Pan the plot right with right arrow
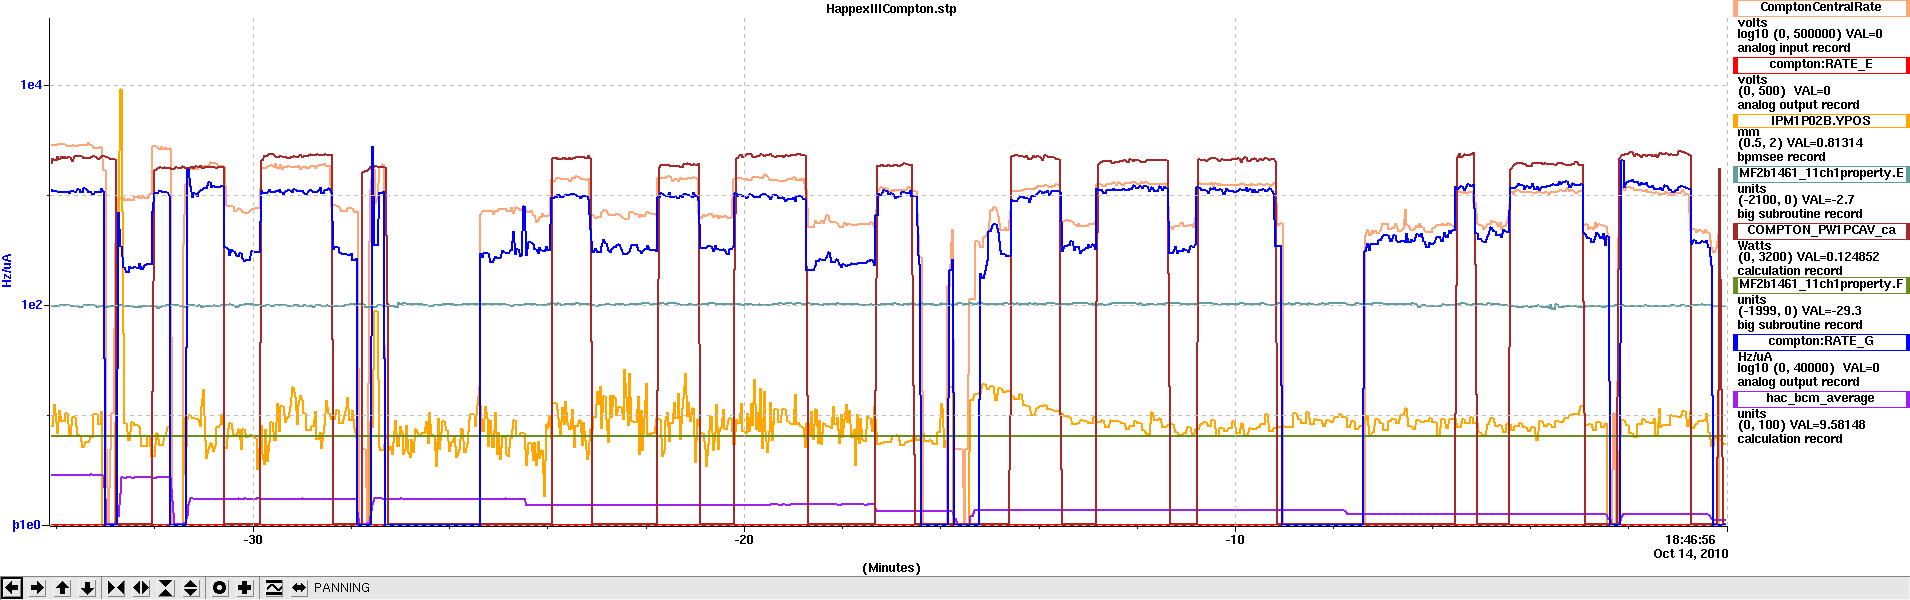Viewport: 1910px width, 600px height. 37,588
